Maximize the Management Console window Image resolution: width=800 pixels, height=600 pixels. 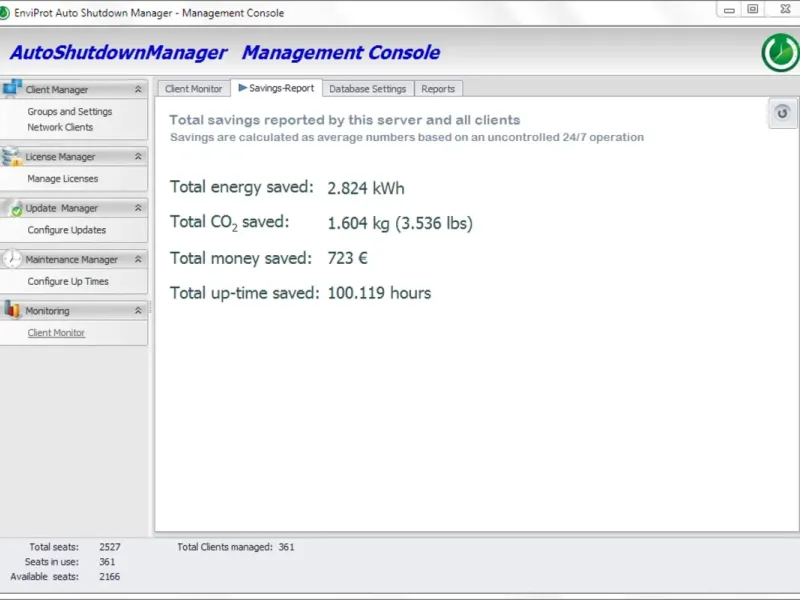tap(753, 9)
